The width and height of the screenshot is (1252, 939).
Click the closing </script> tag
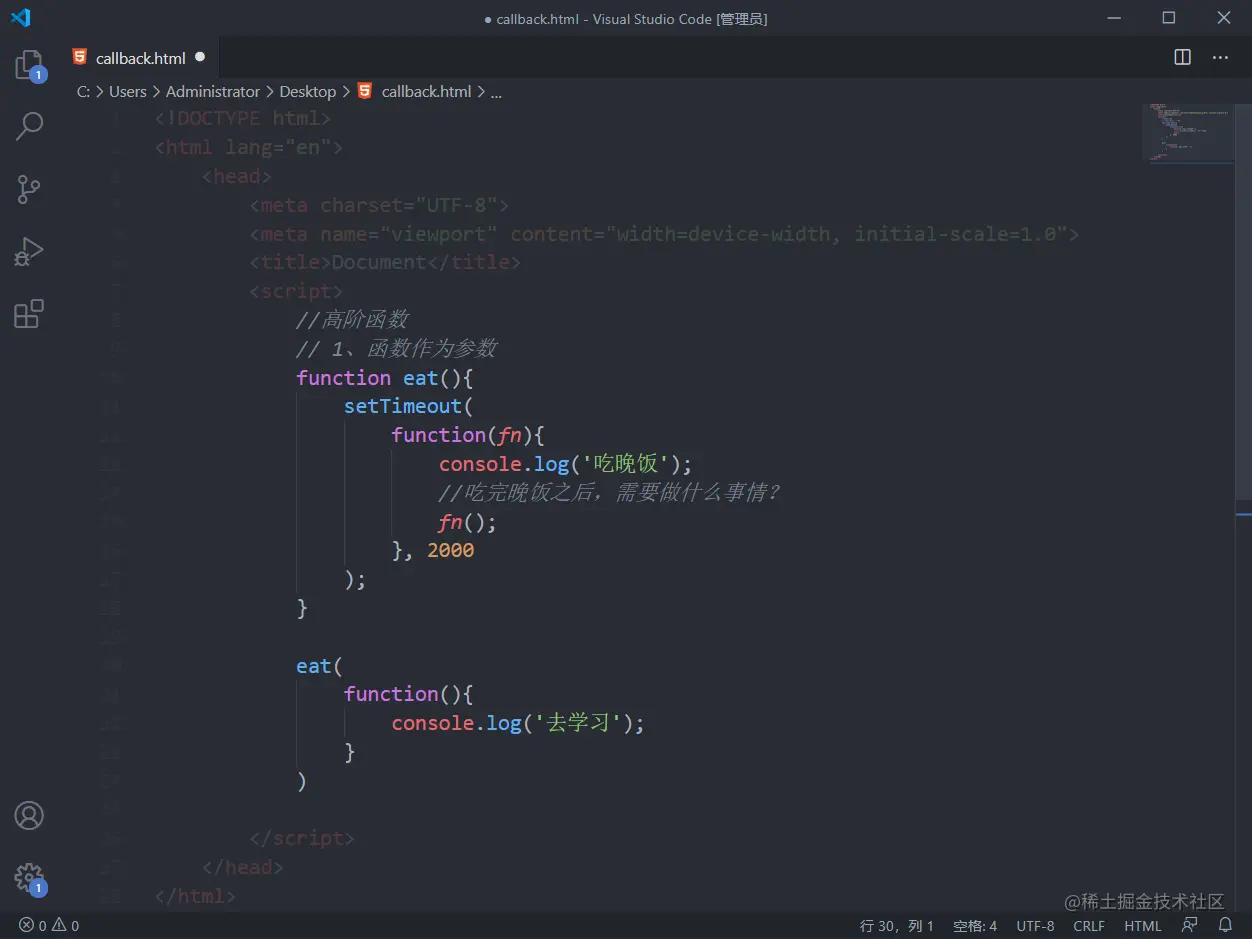click(302, 838)
